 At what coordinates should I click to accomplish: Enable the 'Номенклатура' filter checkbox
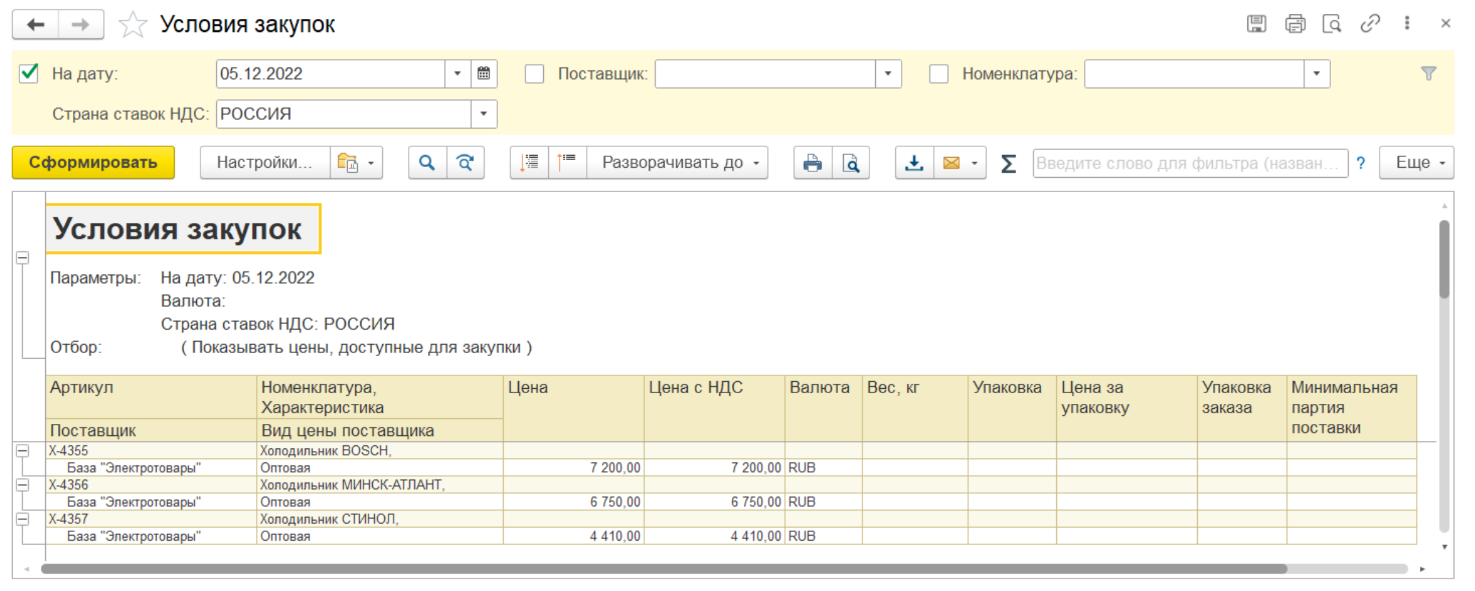(939, 74)
